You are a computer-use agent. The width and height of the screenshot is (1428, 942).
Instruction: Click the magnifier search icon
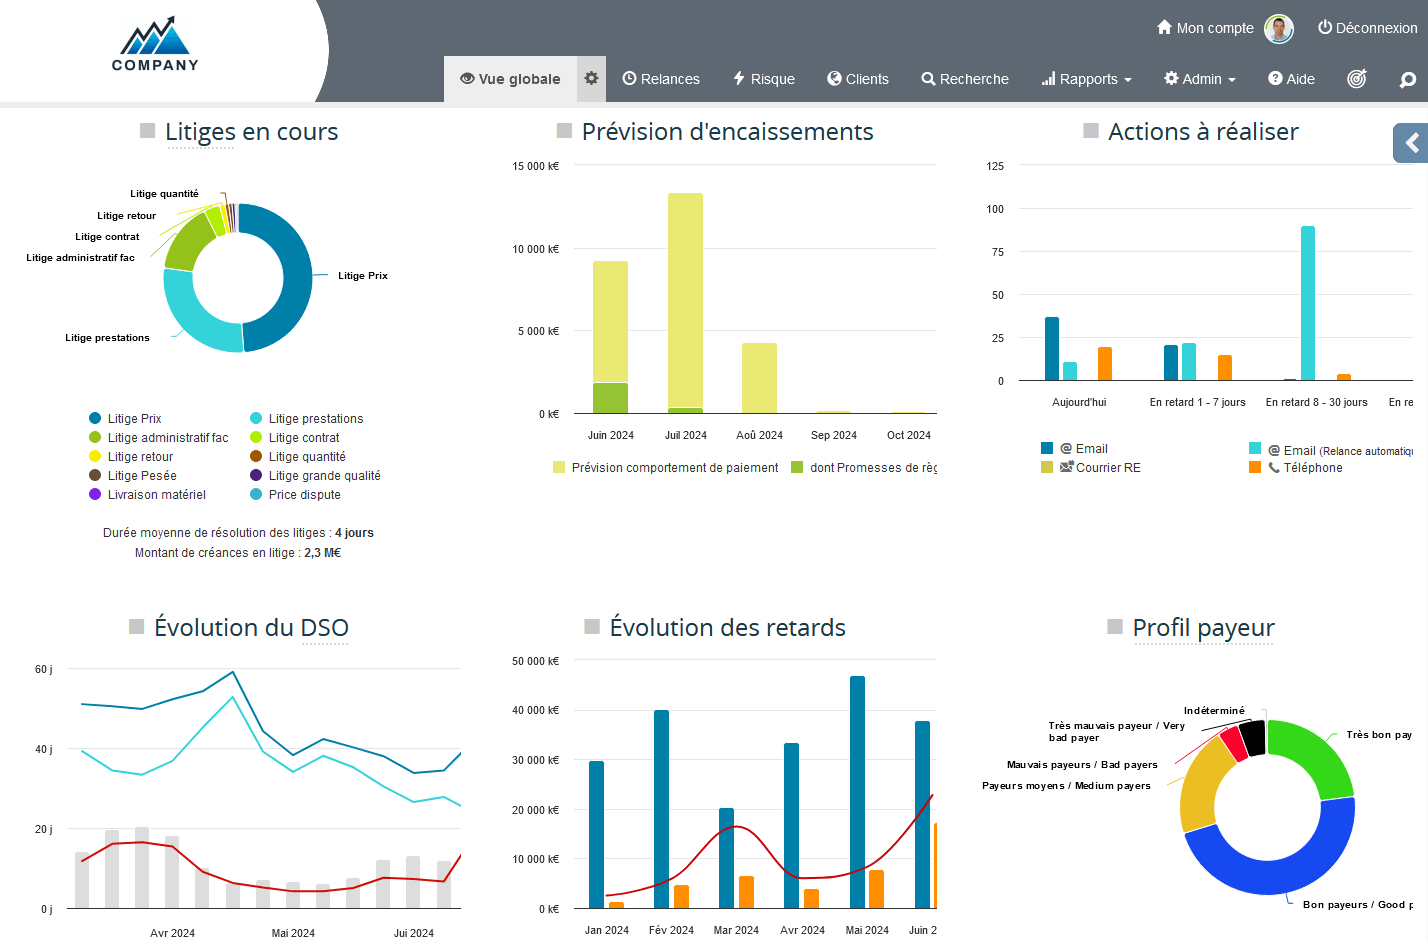pyautogui.click(x=1408, y=80)
